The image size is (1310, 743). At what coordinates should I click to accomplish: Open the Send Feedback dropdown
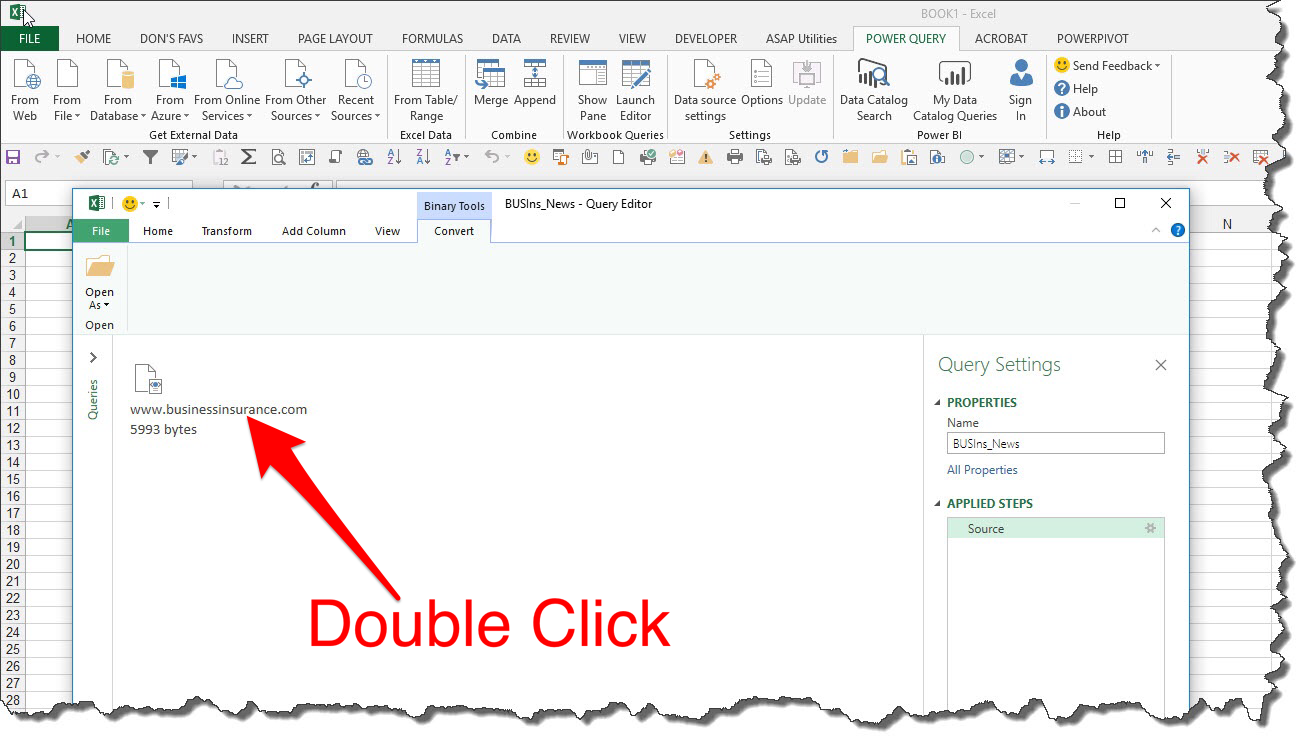[1106, 64]
